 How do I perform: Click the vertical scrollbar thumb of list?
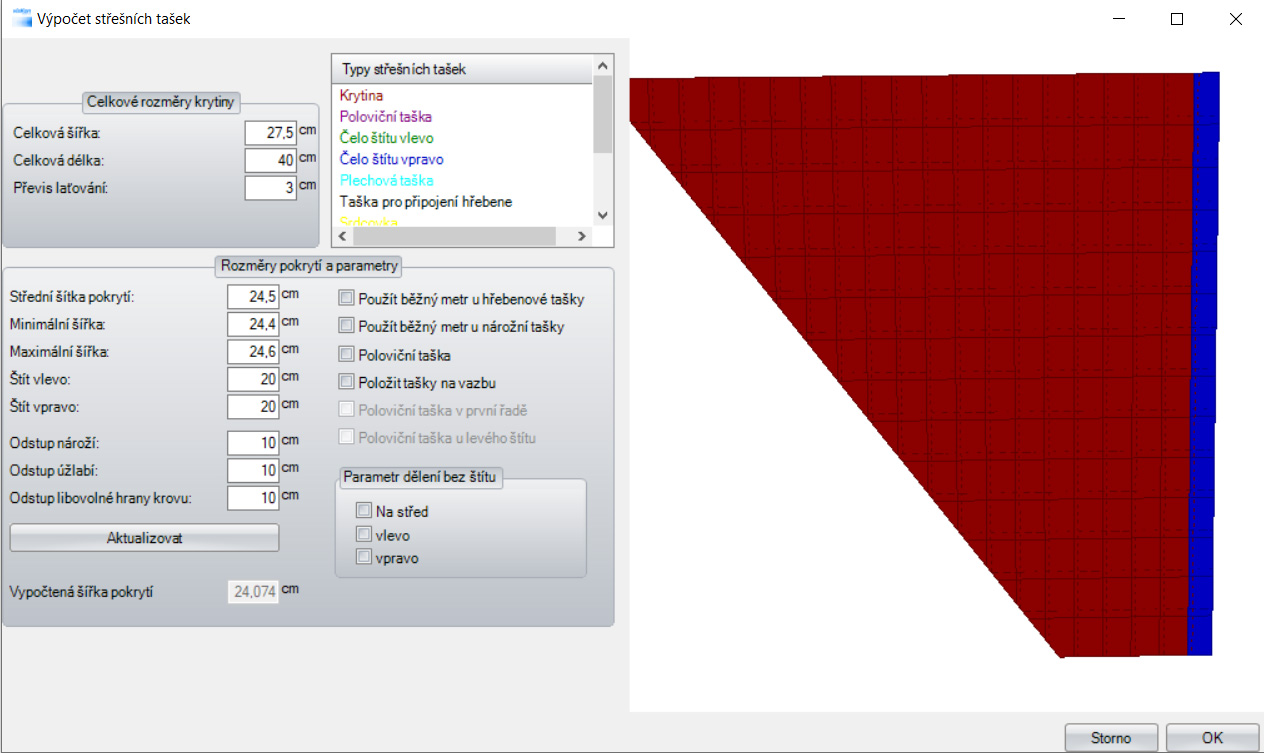(602, 113)
